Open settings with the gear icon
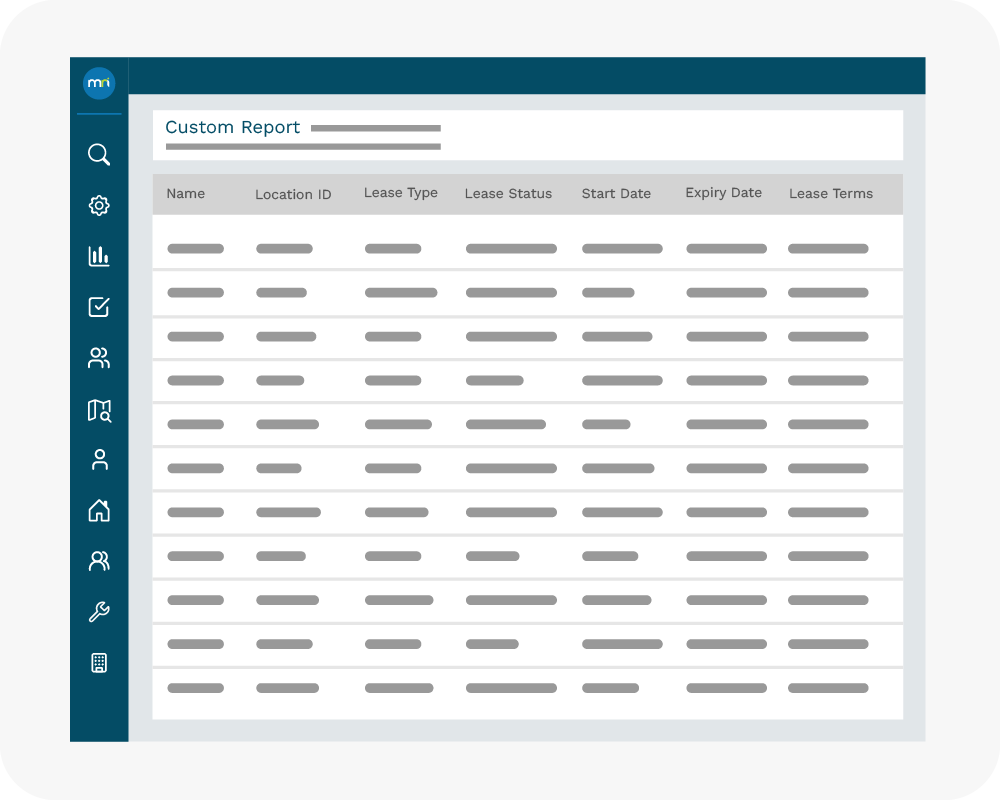 pyautogui.click(x=99, y=206)
